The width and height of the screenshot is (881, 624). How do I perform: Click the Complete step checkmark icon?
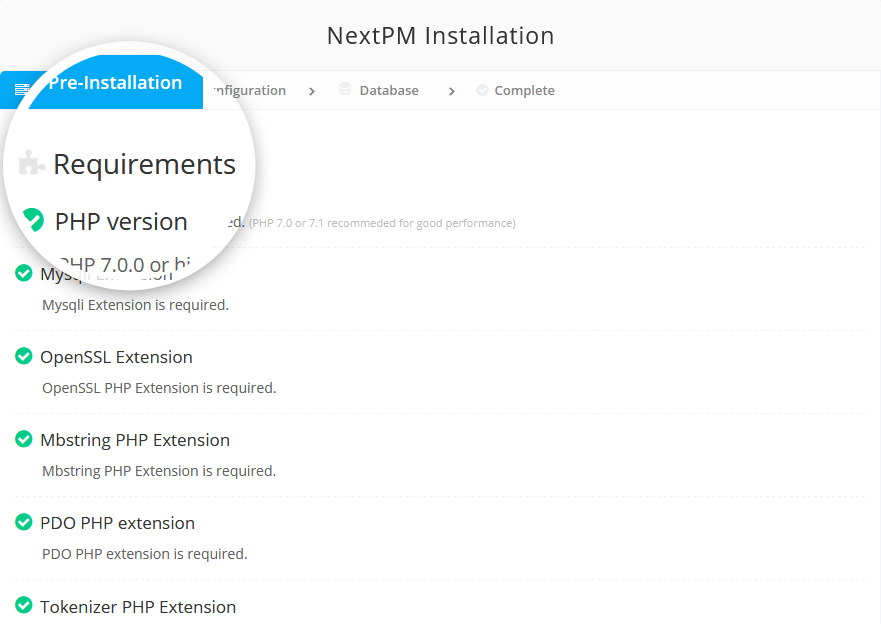pos(482,90)
